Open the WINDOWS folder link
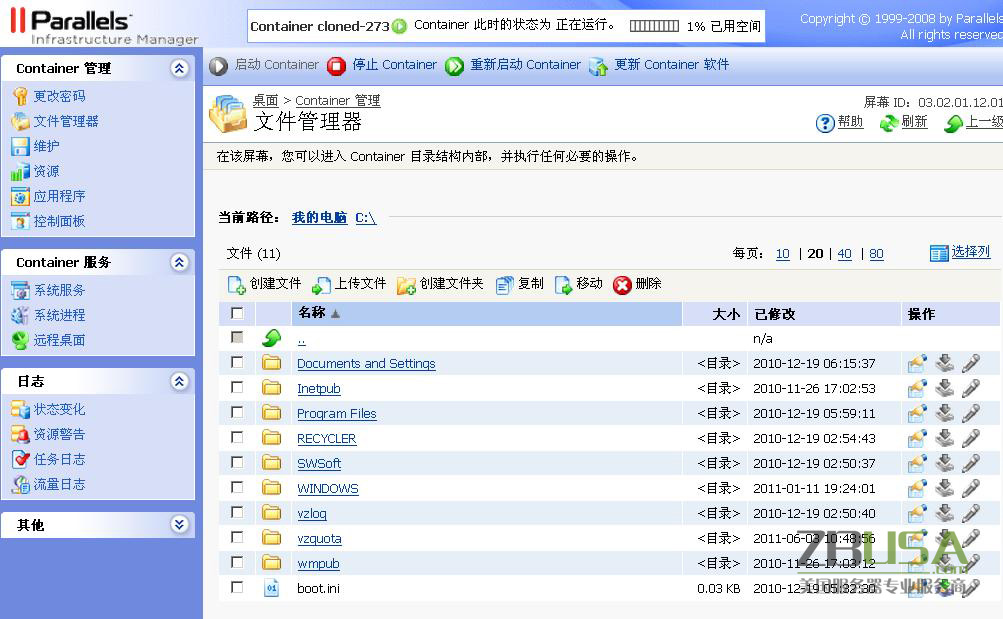Viewport: 1003px width, 619px height. point(328,489)
